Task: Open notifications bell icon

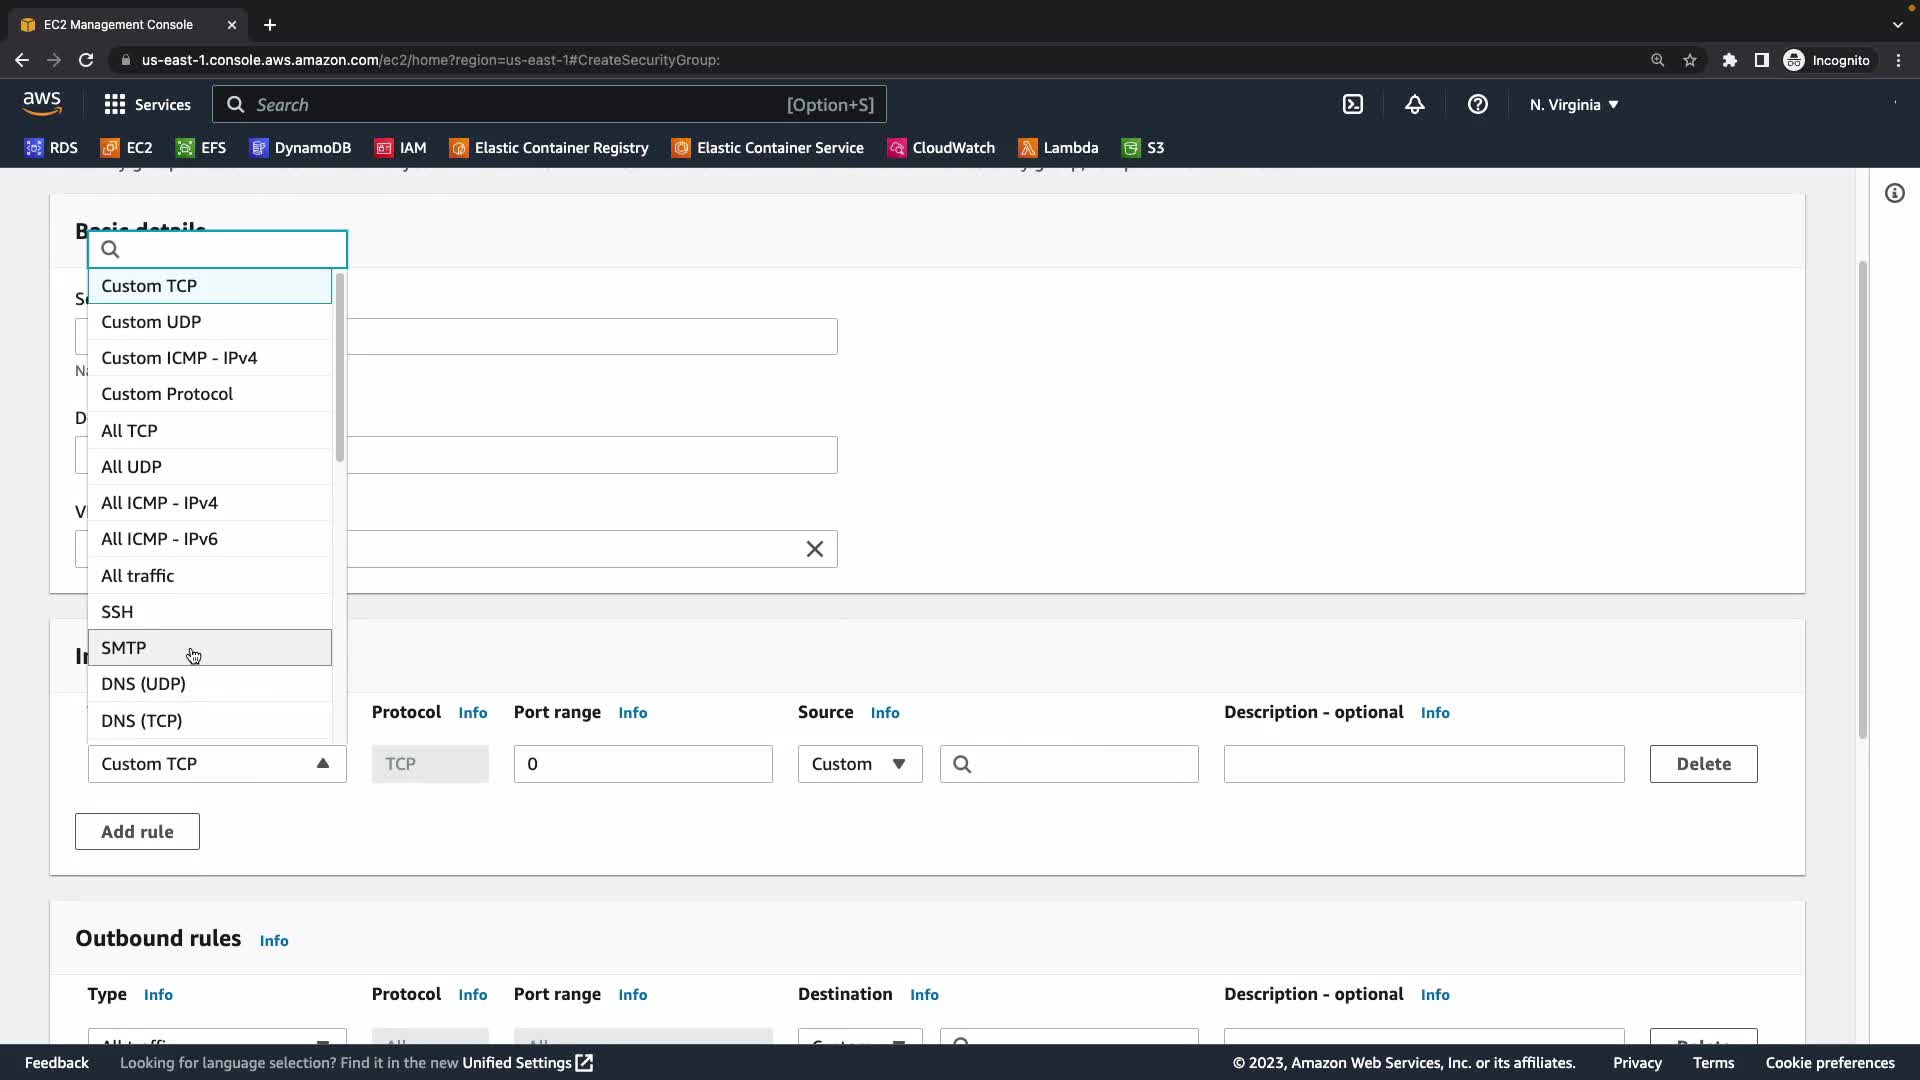Action: click(x=1414, y=105)
